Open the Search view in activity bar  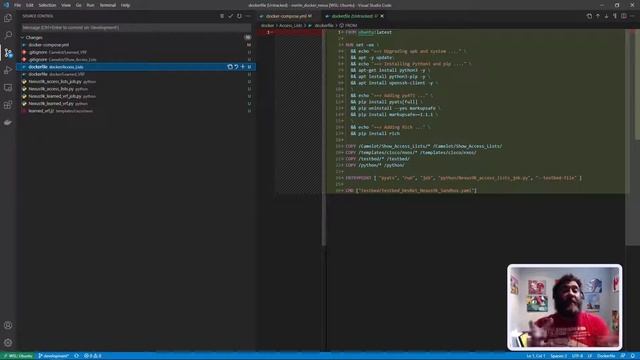pyautogui.click(x=8, y=35)
